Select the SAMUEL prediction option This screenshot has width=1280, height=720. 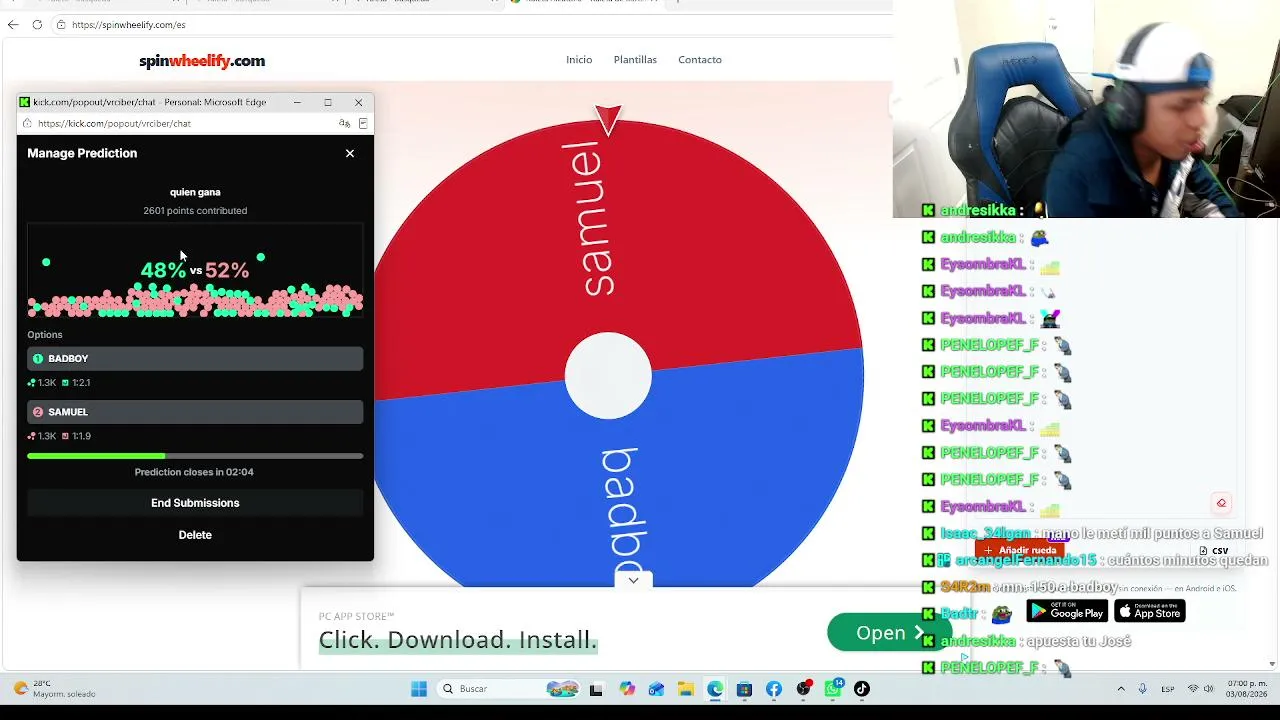(x=195, y=412)
